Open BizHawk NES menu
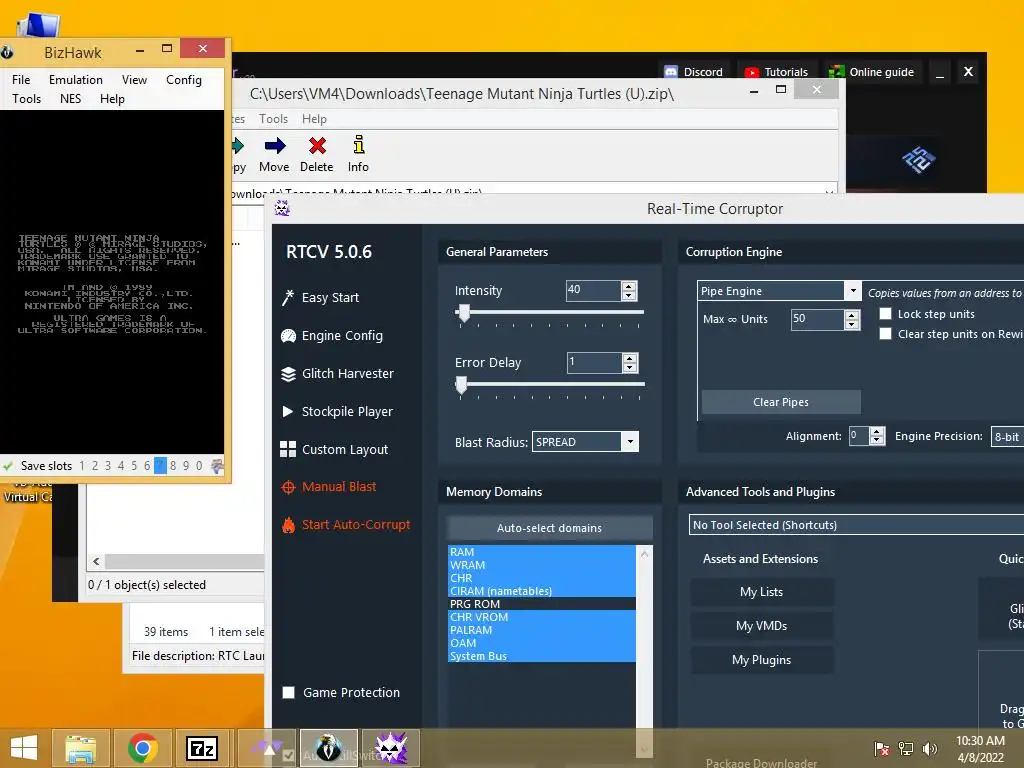 point(71,99)
